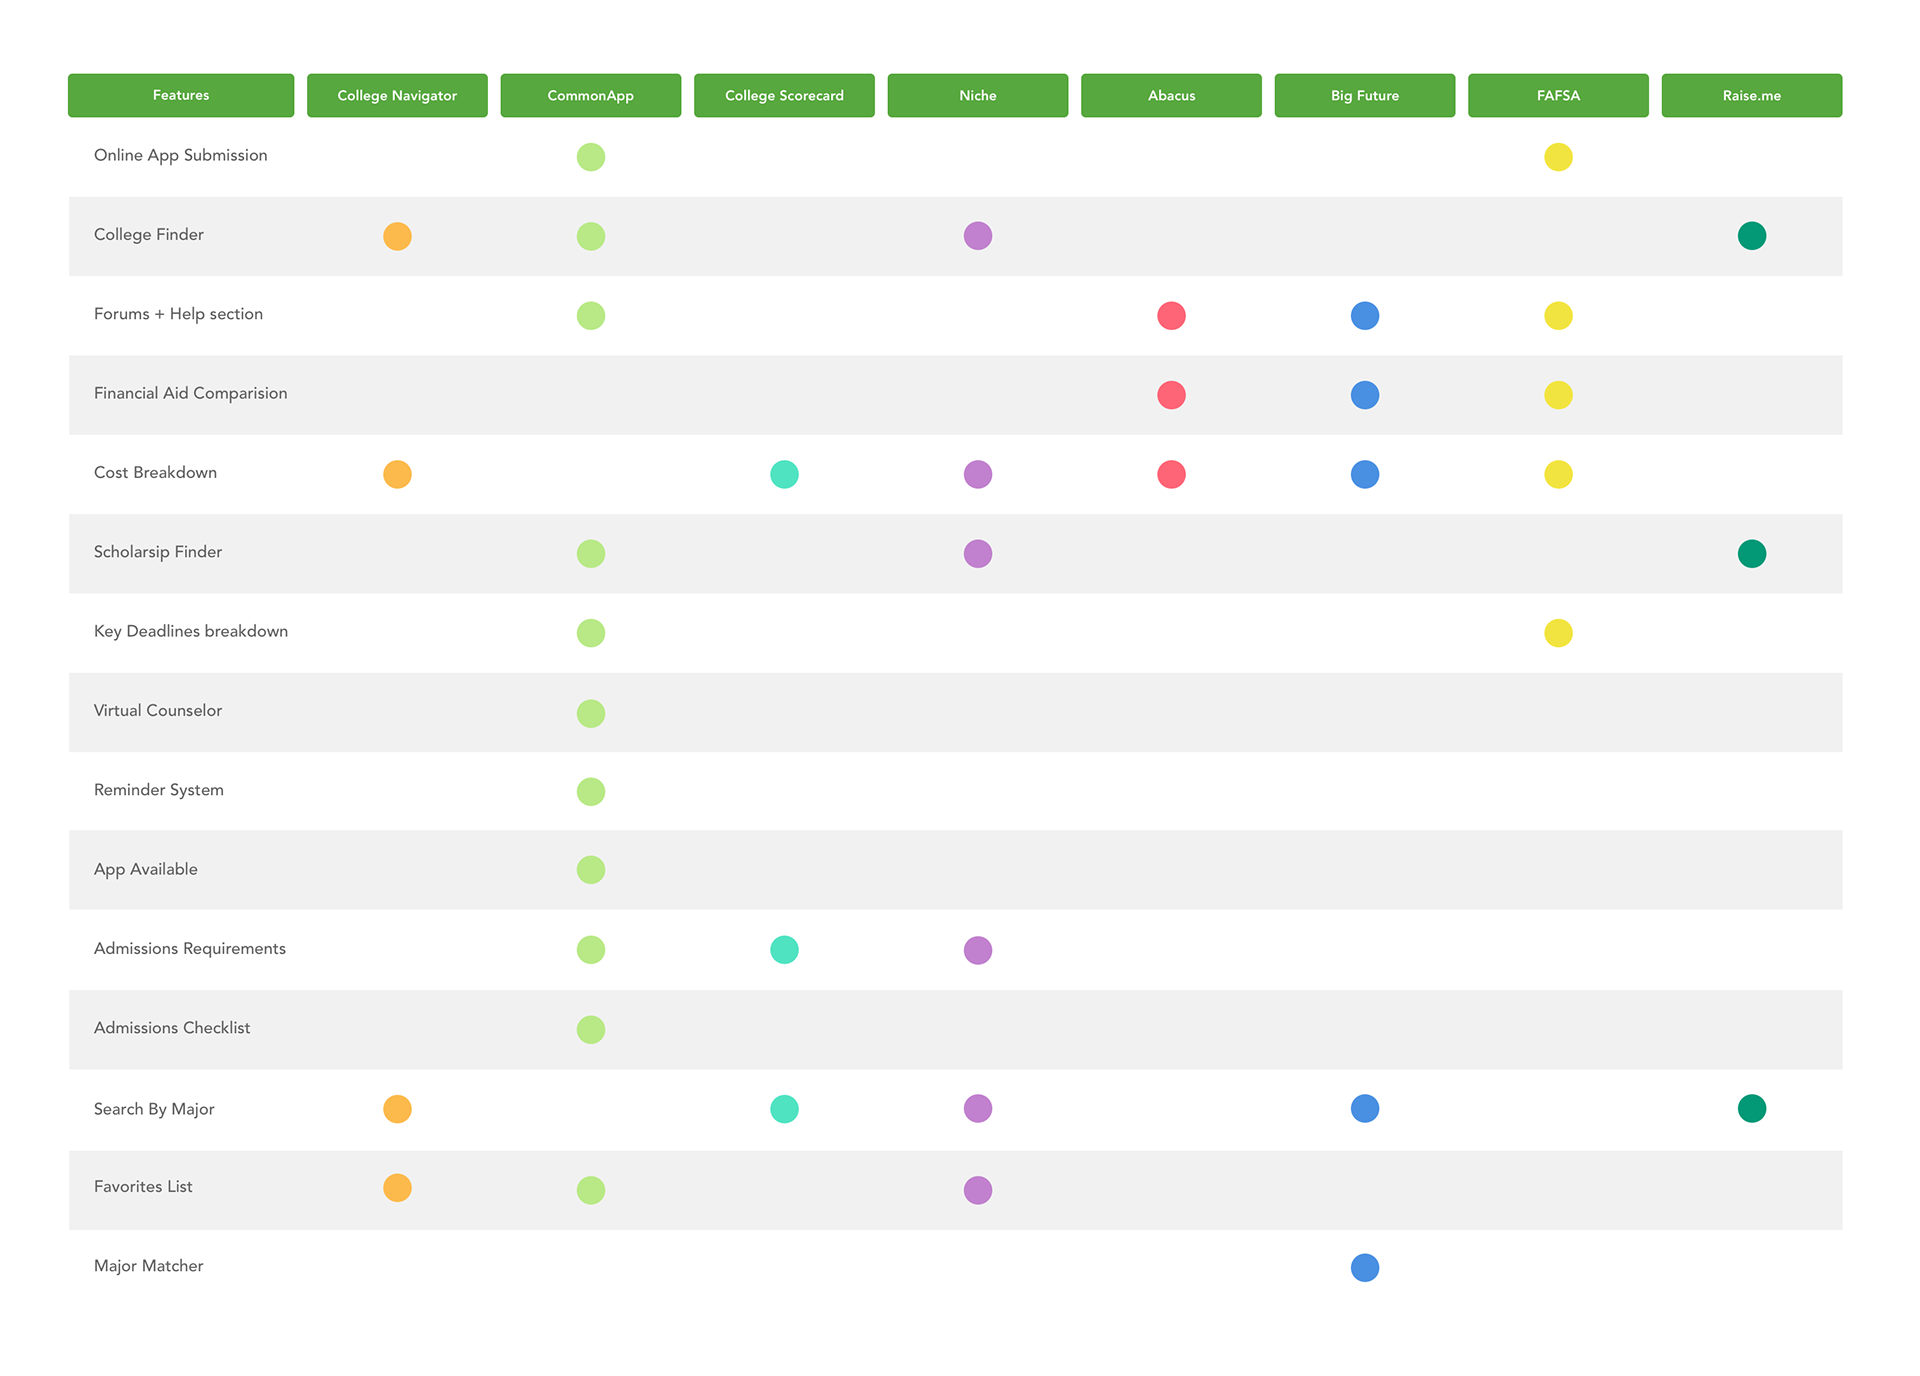1920x1376 pixels.
Task: Click the 'Scholarsip Finder' row label
Action: (158, 552)
